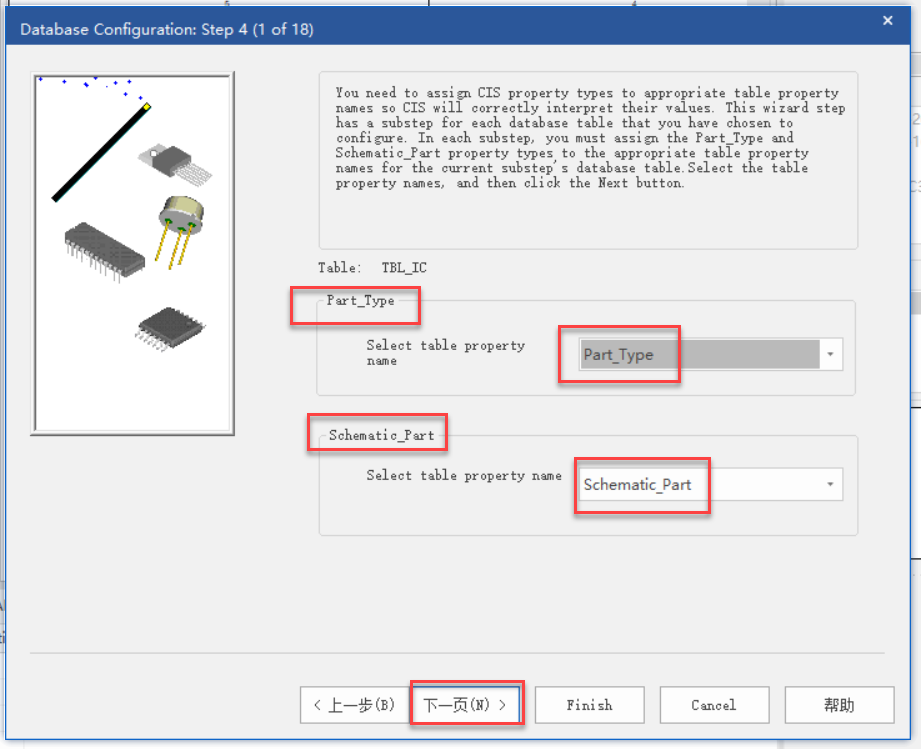Close the Database Configuration dialog
921x749 pixels.
click(x=887, y=20)
